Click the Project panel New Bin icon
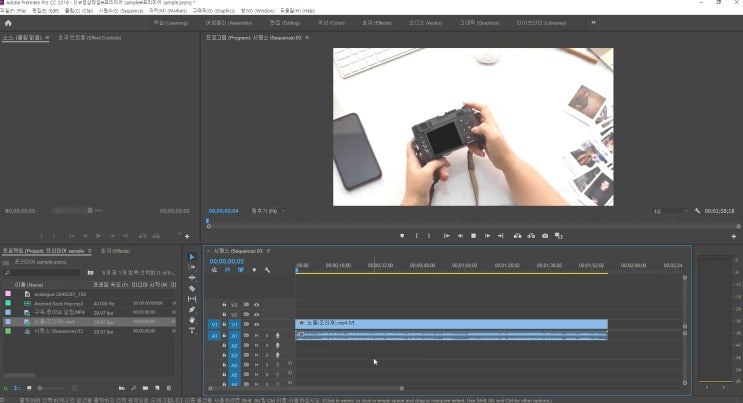The width and height of the screenshot is (743, 403). pos(145,388)
